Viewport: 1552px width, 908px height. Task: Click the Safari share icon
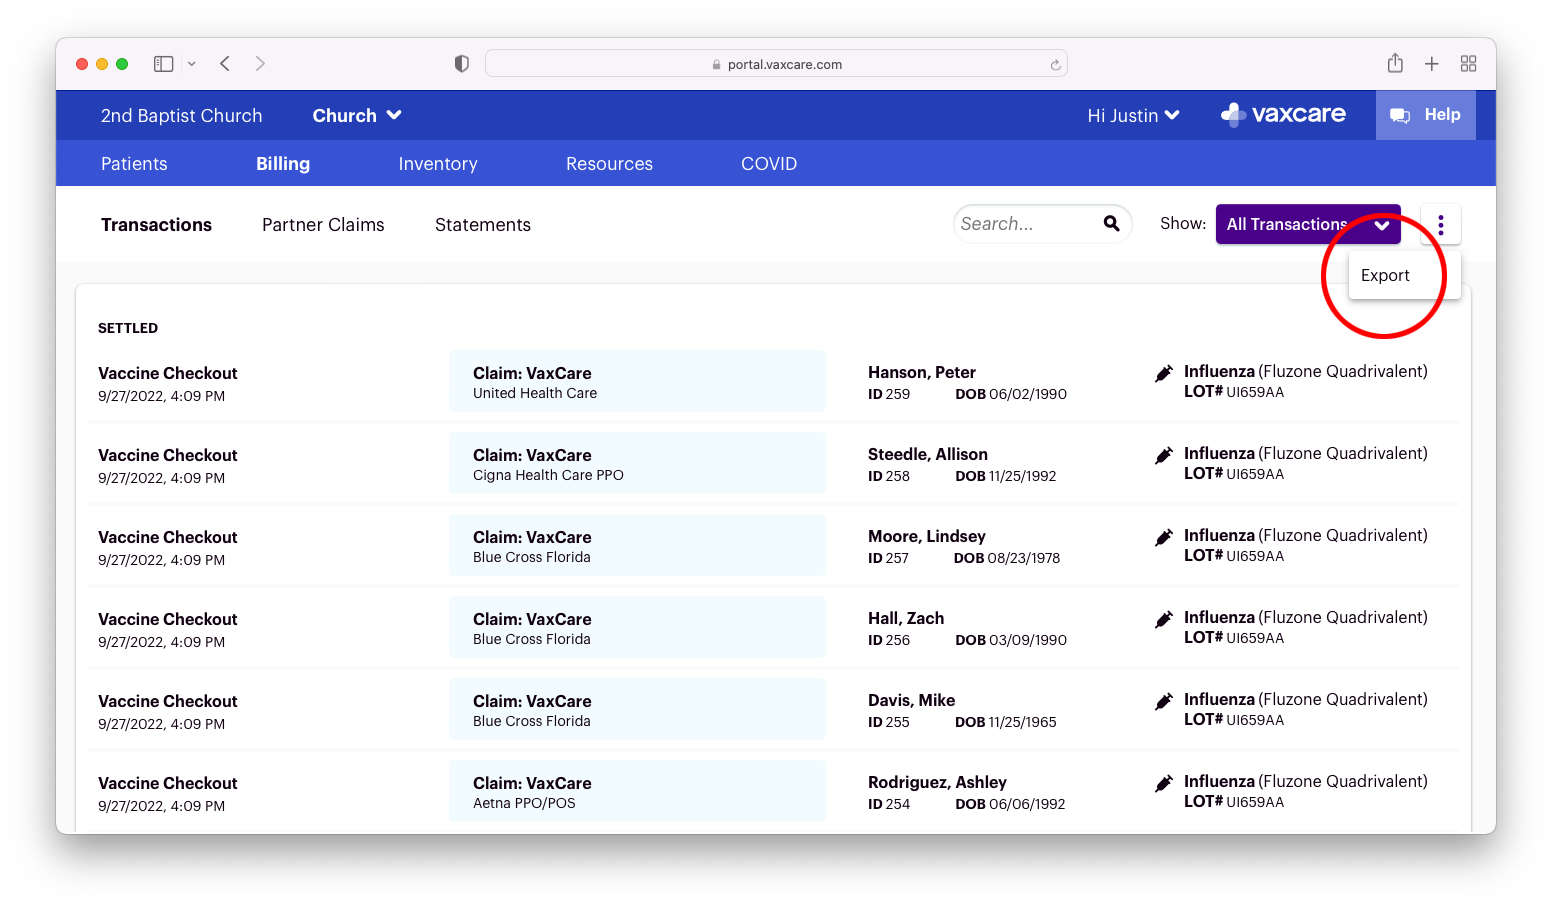(x=1395, y=64)
